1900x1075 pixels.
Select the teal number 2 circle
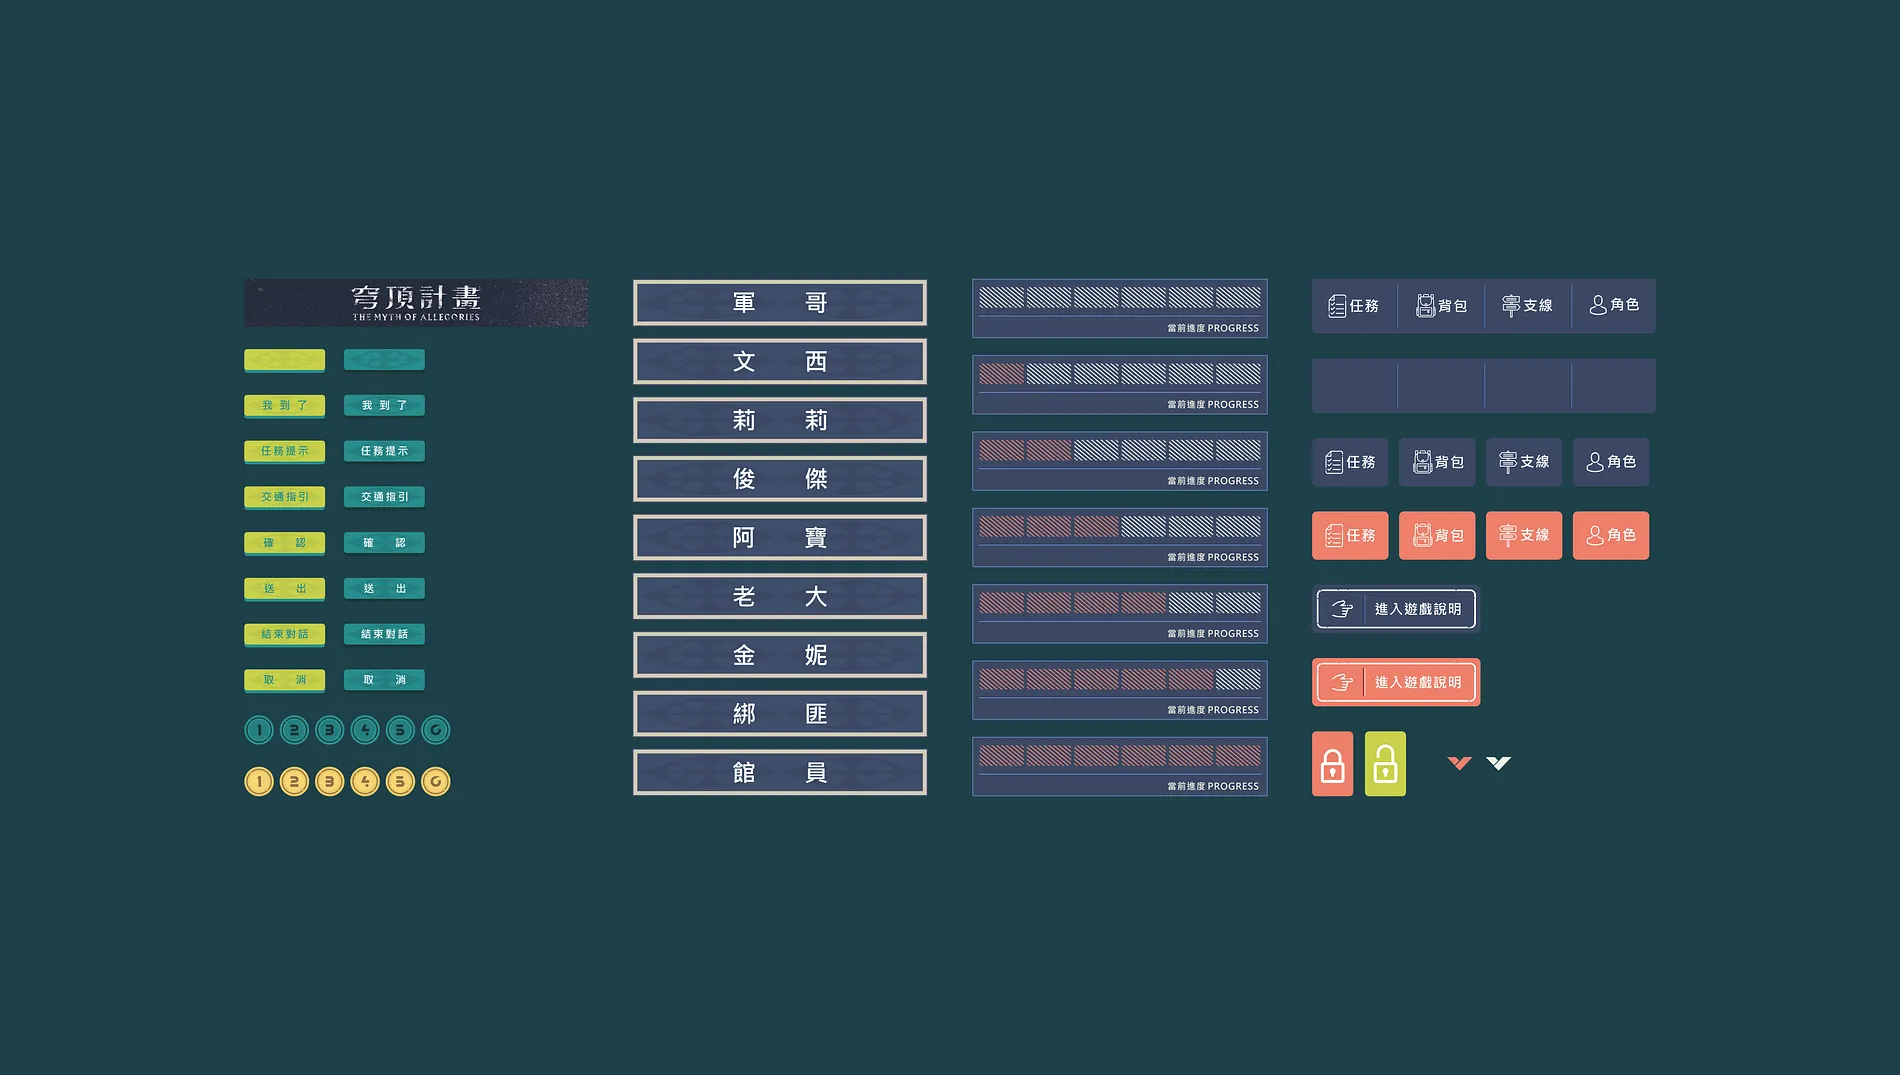[x=294, y=730]
